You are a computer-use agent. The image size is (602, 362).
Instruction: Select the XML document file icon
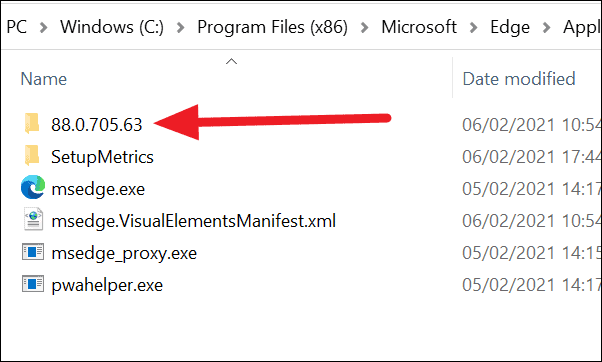tap(33, 220)
